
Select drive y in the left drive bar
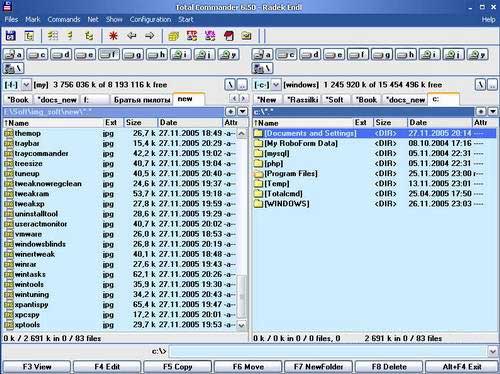229,54
